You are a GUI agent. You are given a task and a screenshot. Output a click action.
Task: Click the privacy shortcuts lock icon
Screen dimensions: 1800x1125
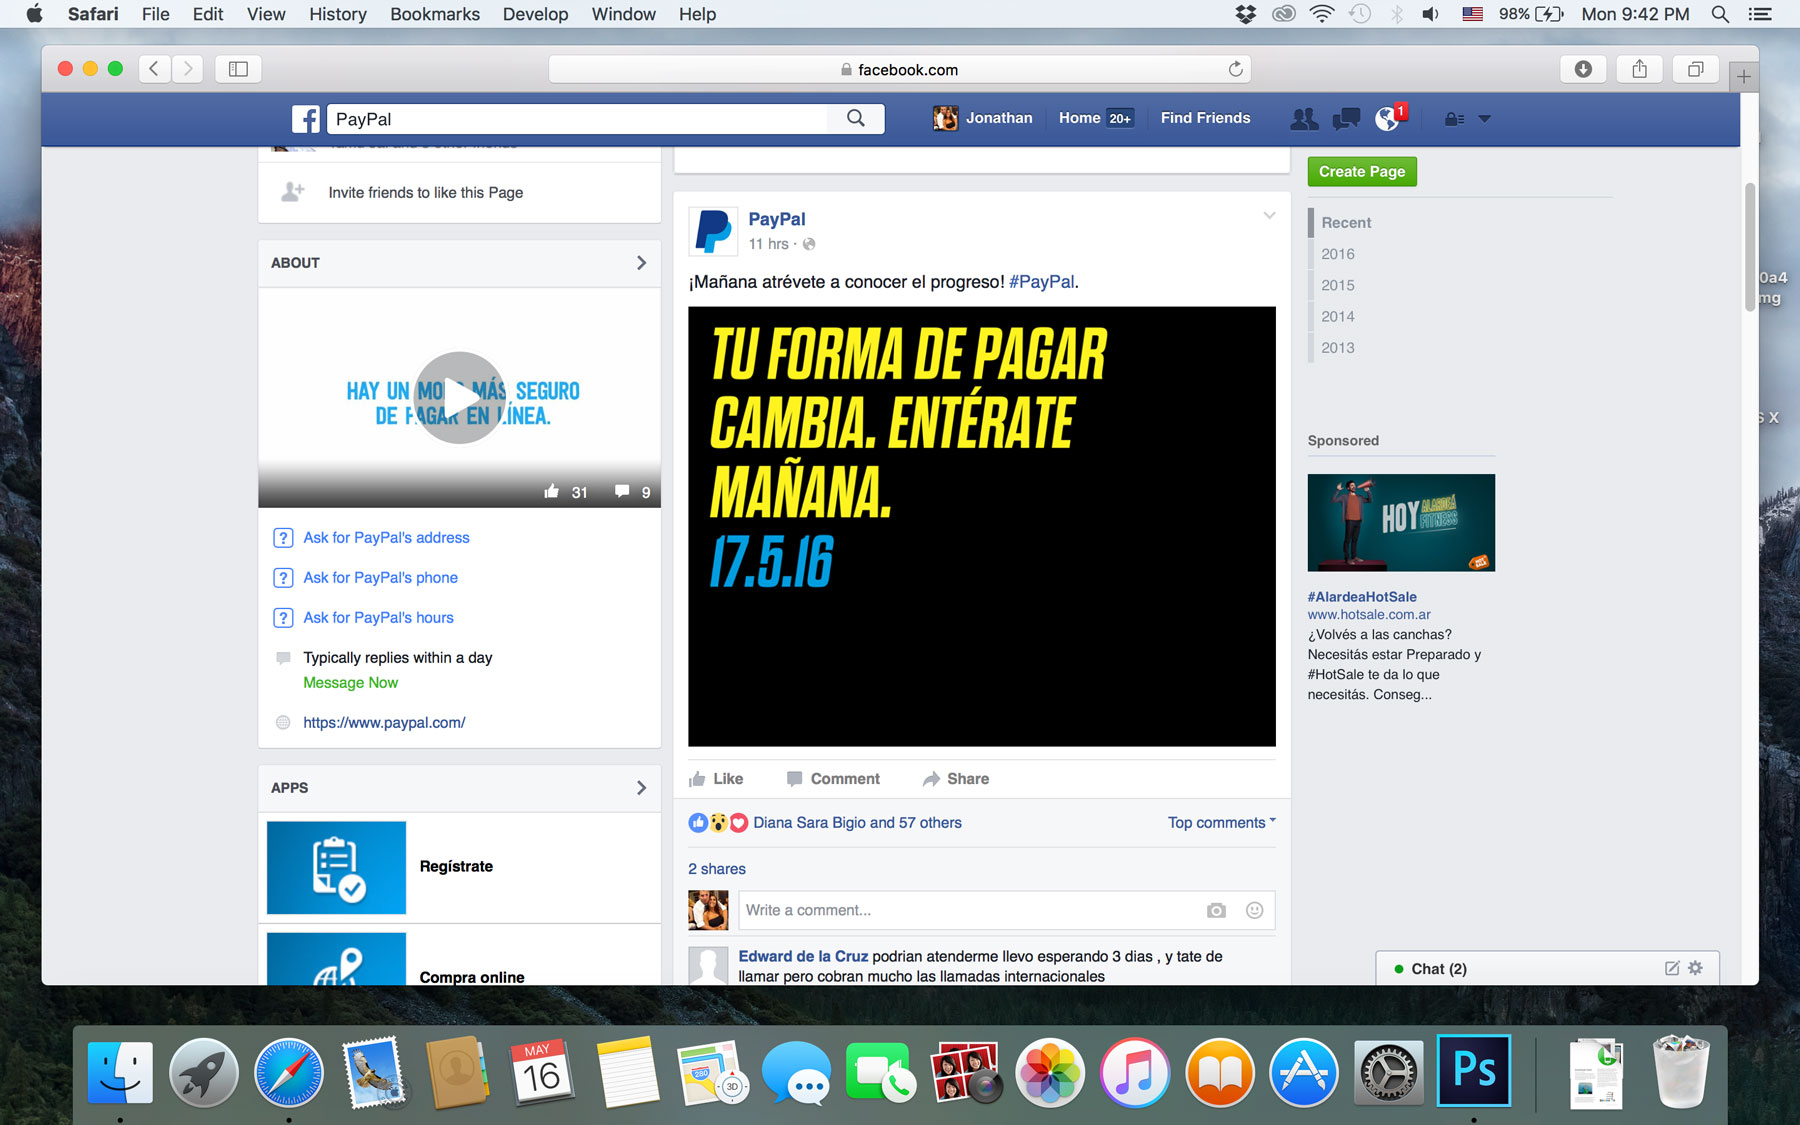coord(1454,119)
